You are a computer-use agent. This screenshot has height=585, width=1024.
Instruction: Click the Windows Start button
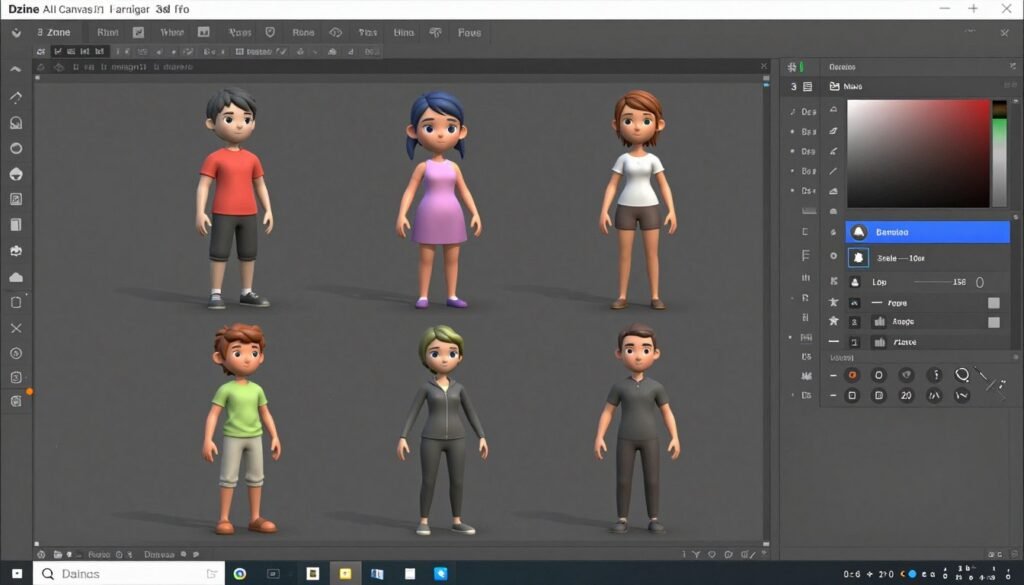click(17, 574)
